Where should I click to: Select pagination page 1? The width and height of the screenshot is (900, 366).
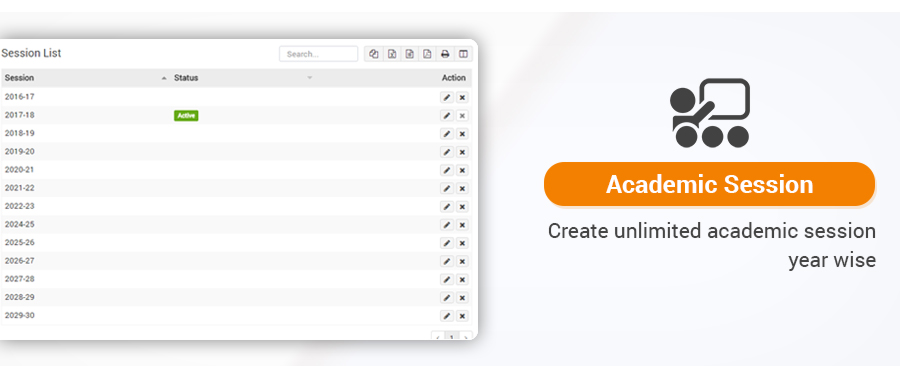[452, 336]
